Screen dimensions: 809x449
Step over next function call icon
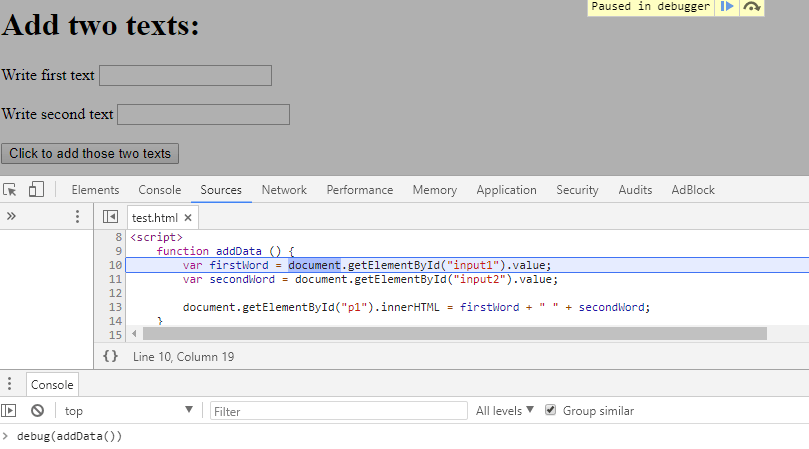click(x=750, y=7)
